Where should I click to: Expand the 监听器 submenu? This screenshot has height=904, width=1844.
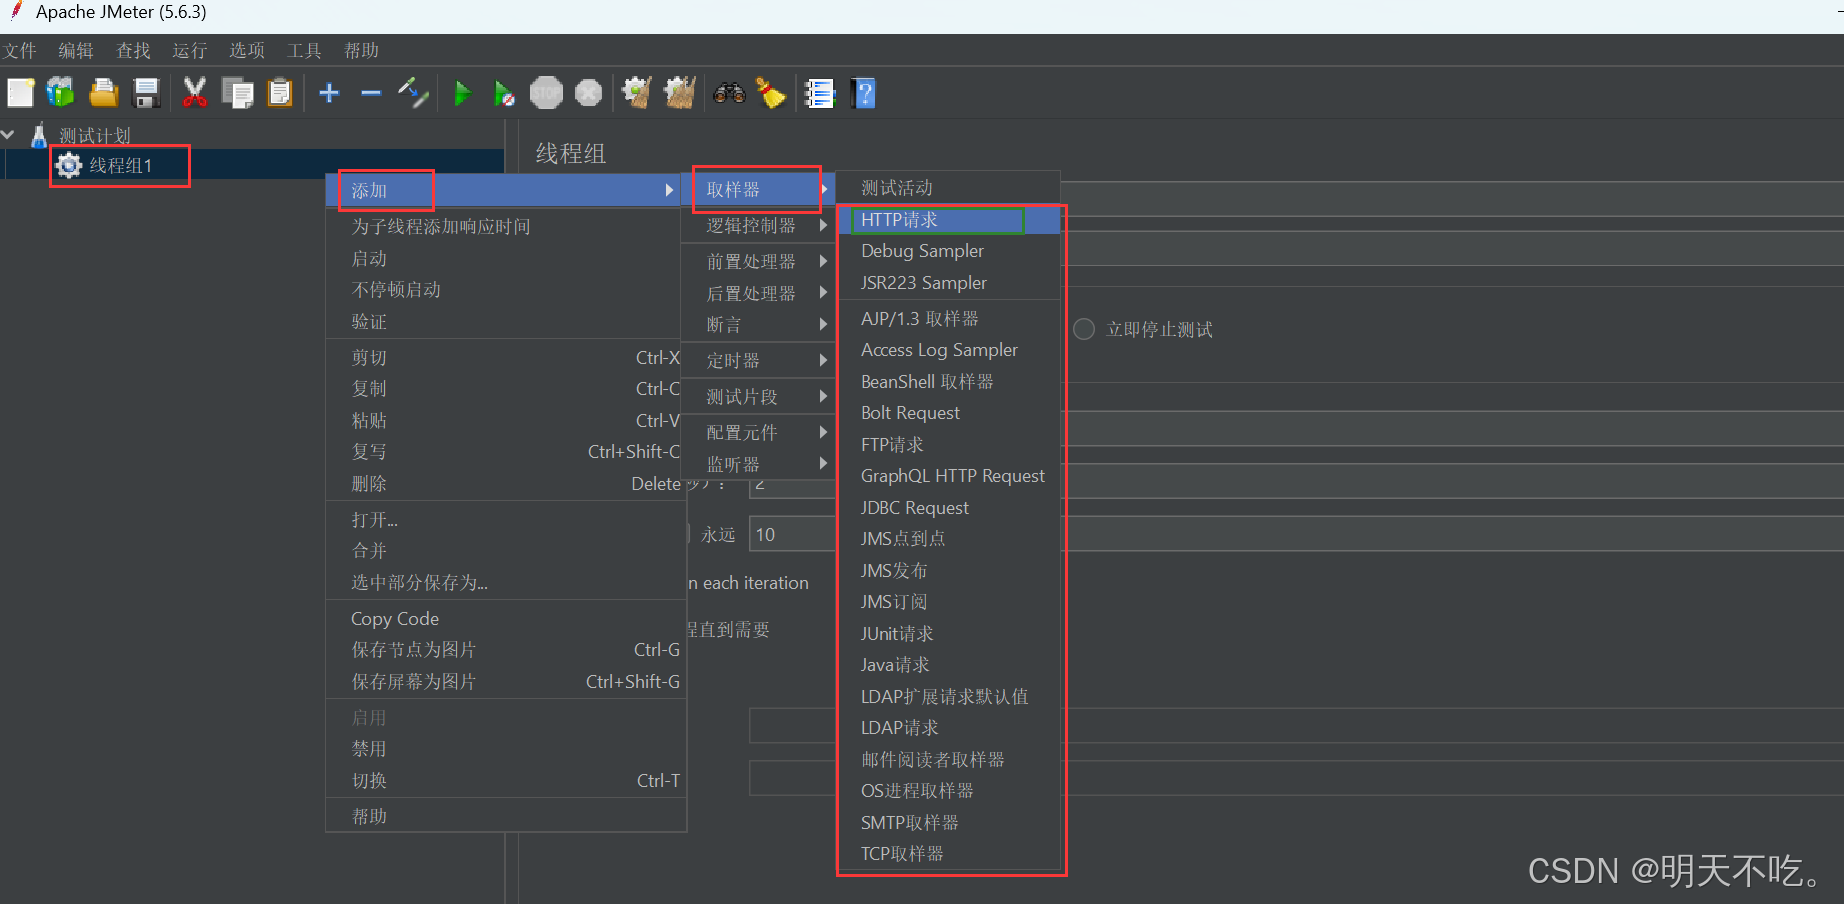tap(758, 464)
